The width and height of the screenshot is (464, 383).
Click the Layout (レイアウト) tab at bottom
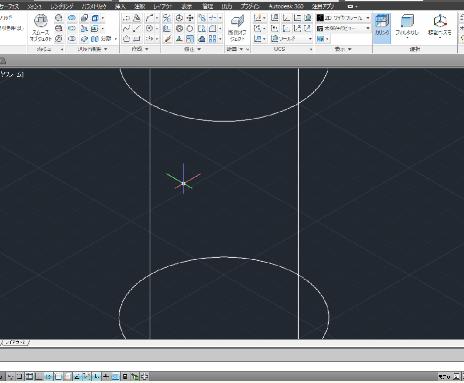point(16,342)
